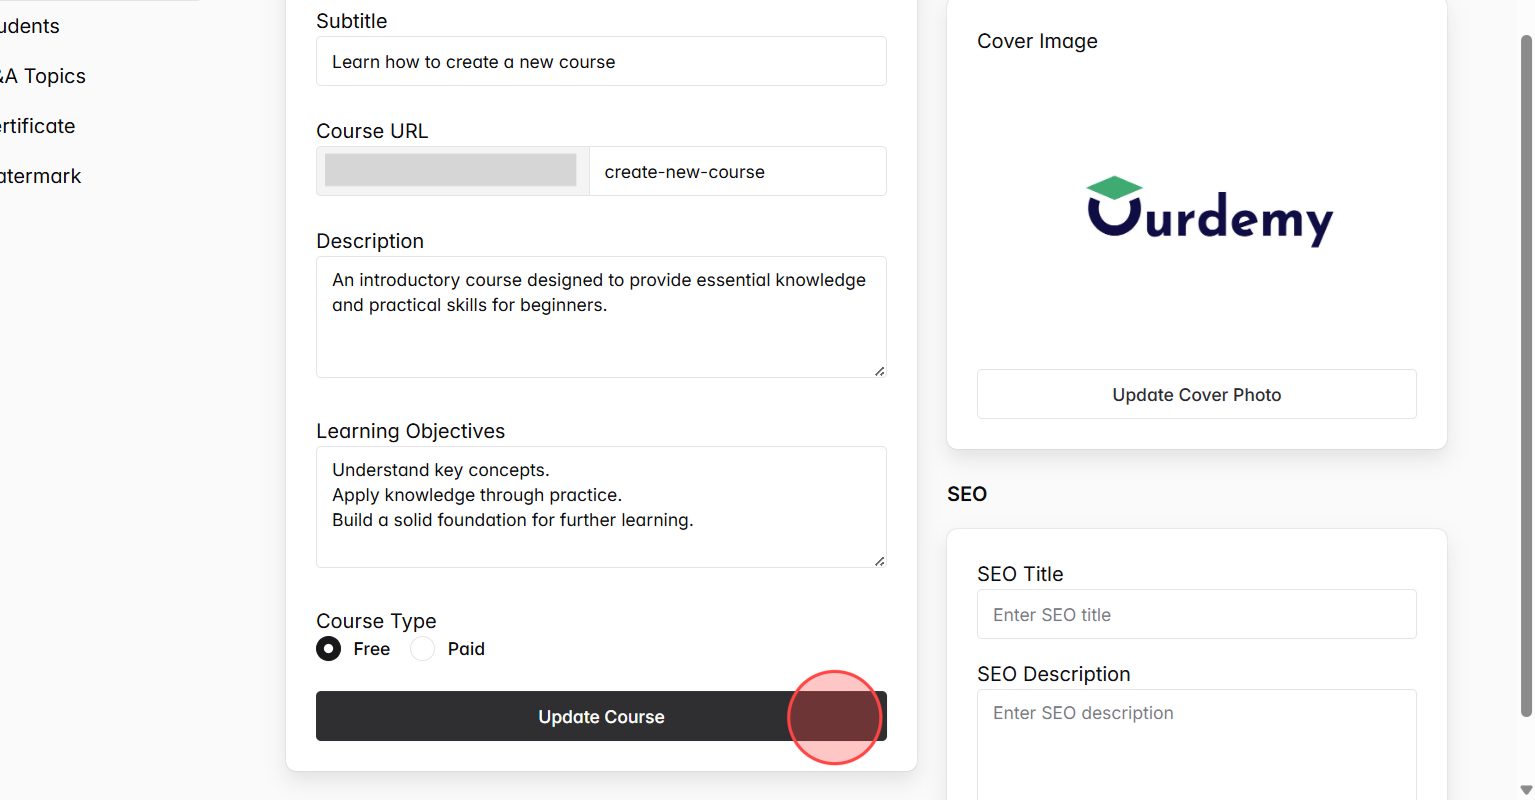Click the Subtitle text field
This screenshot has height=800, width=1535.
(600, 61)
